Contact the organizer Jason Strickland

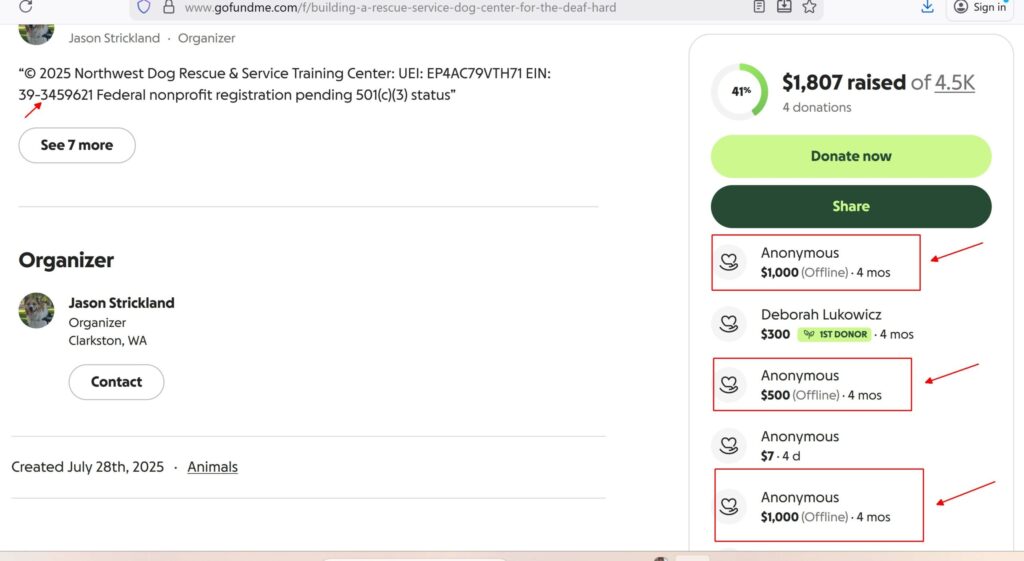(x=116, y=382)
